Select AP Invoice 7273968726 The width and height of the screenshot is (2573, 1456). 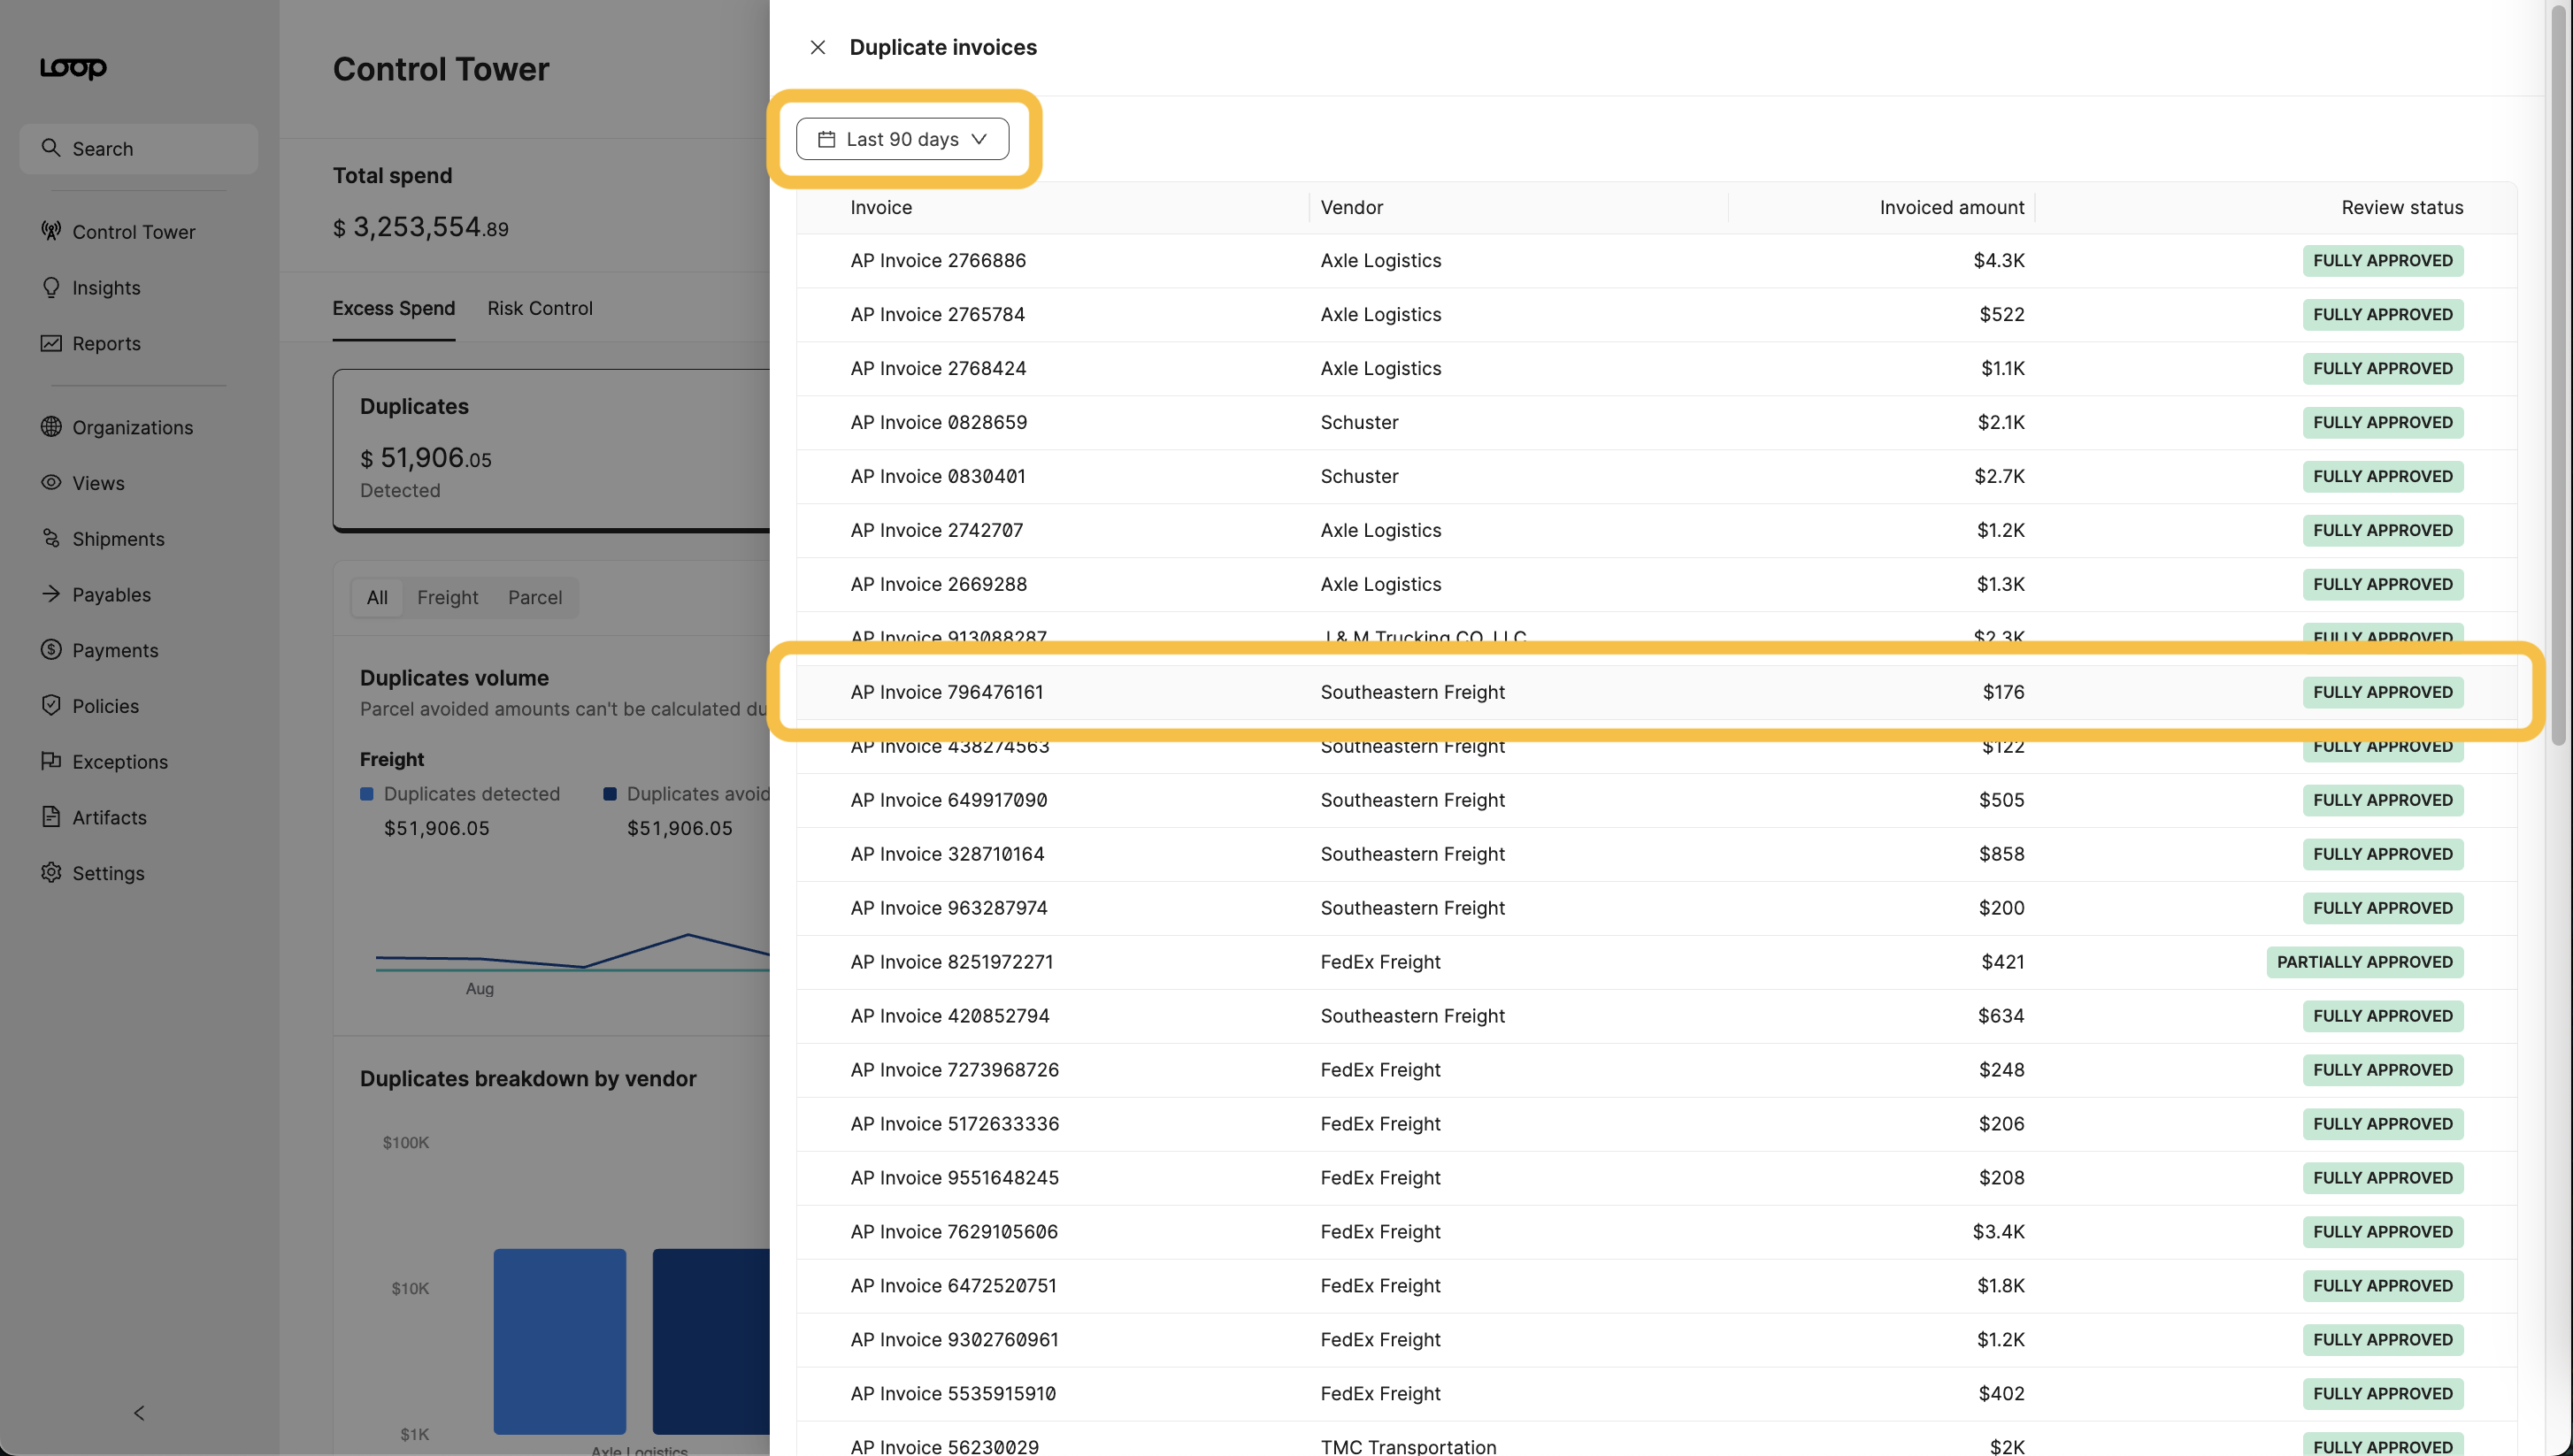[x=1657, y=1071]
